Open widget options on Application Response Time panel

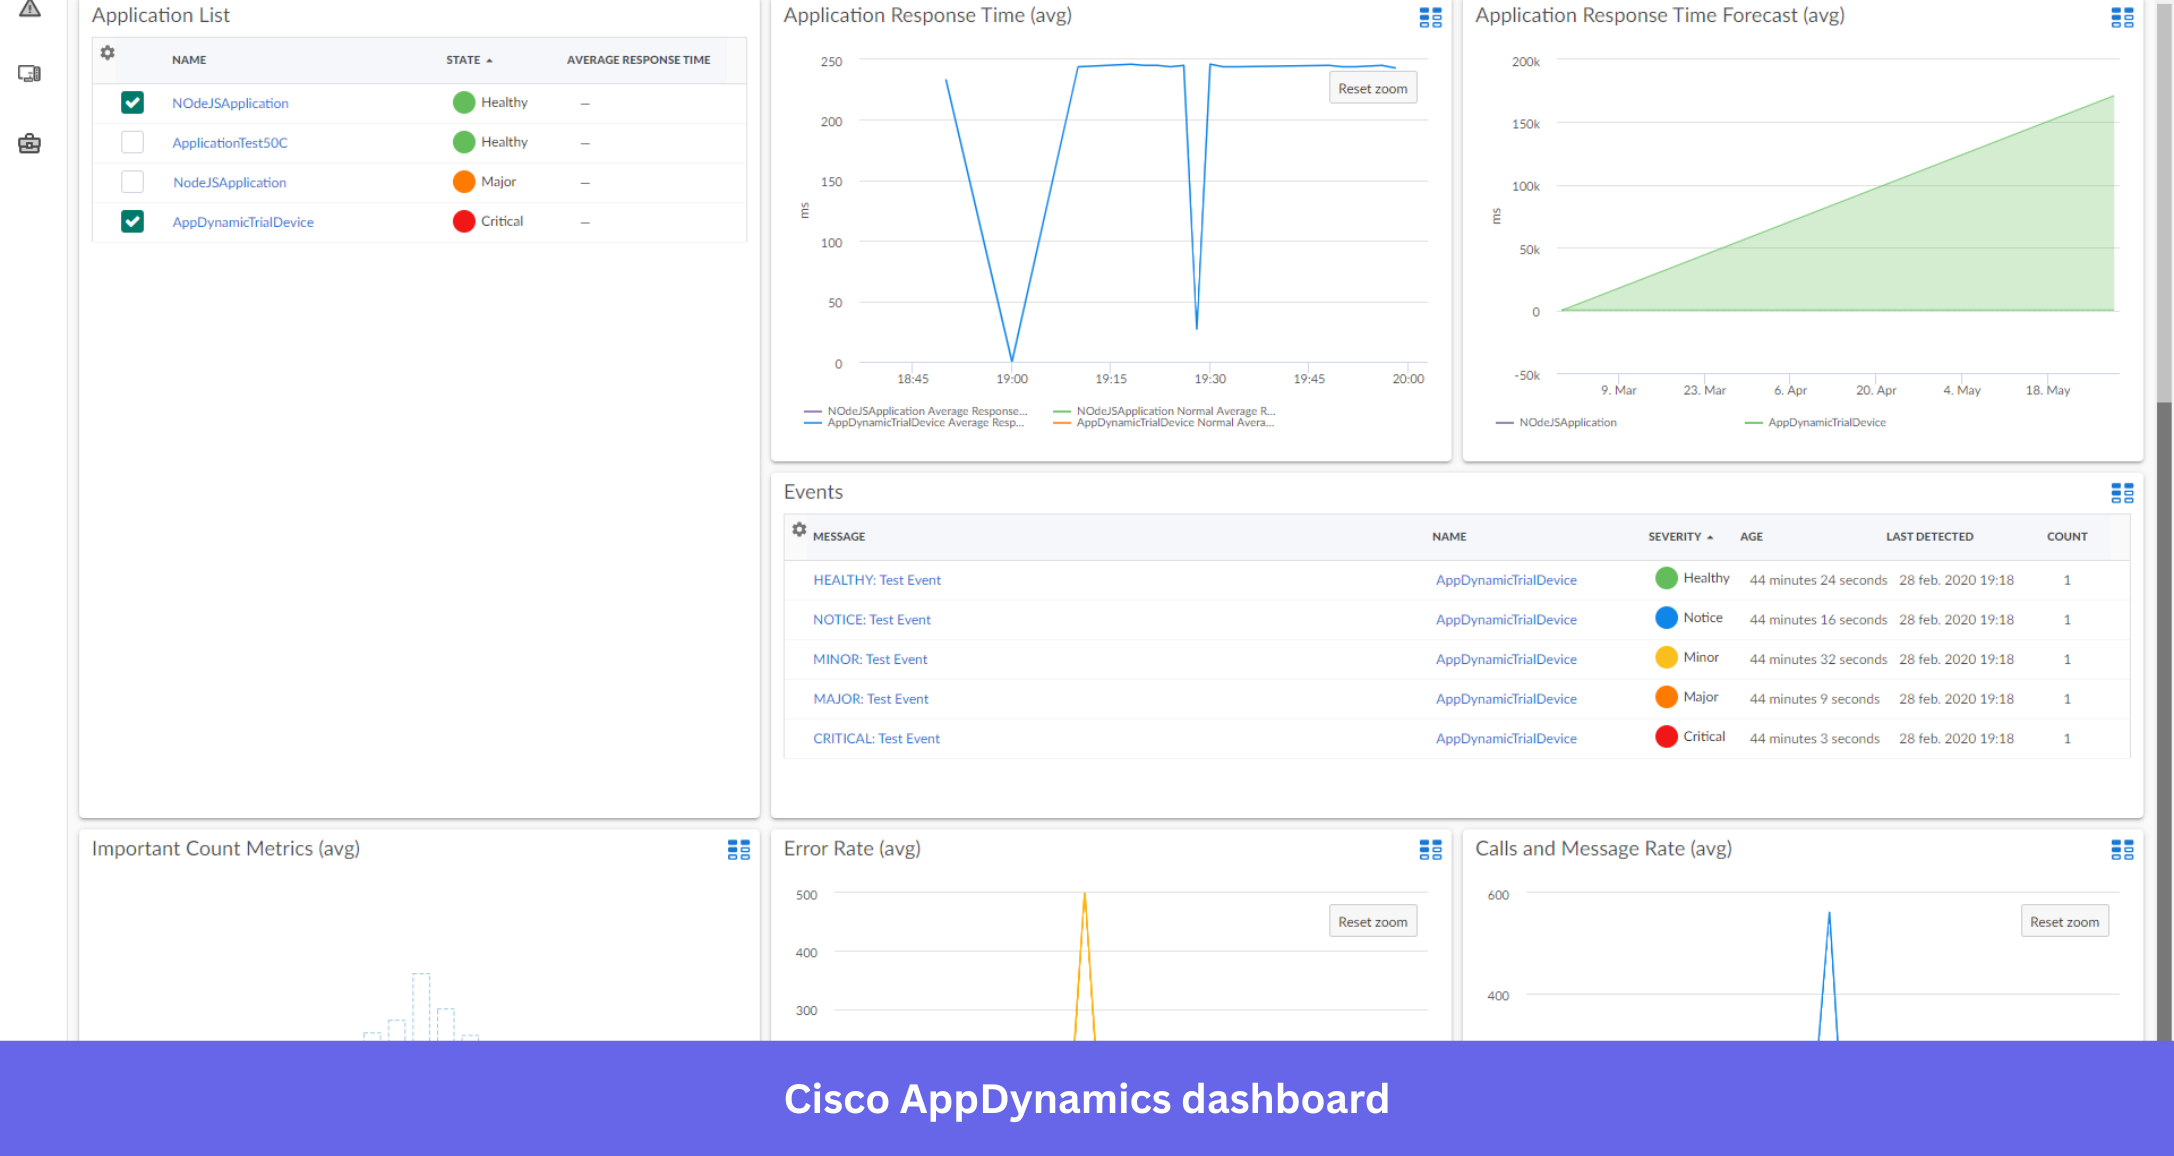pyautogui.click(x=1430, y=17)
